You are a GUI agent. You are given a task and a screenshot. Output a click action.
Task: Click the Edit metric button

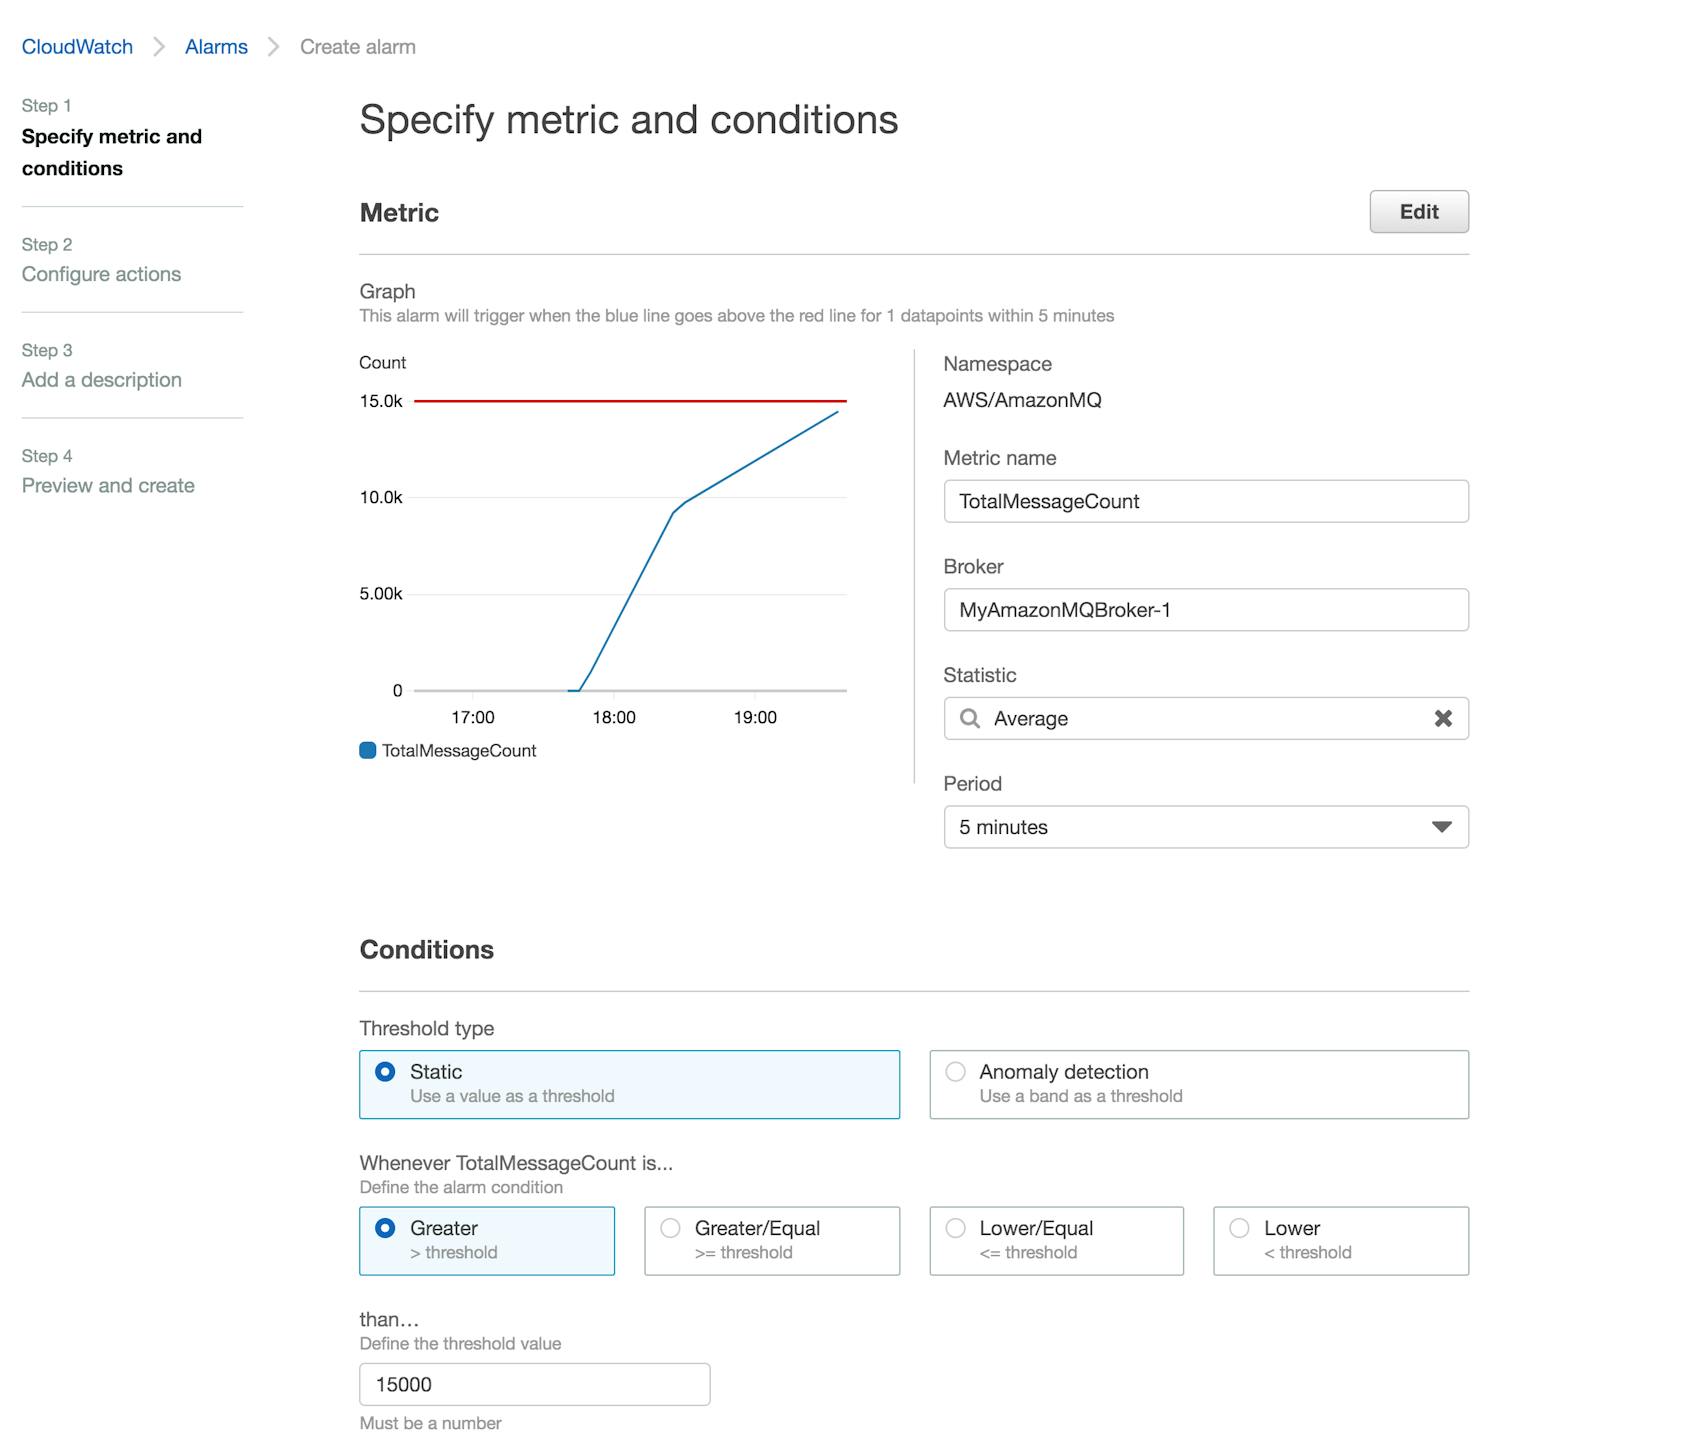tap(1418, 212)
